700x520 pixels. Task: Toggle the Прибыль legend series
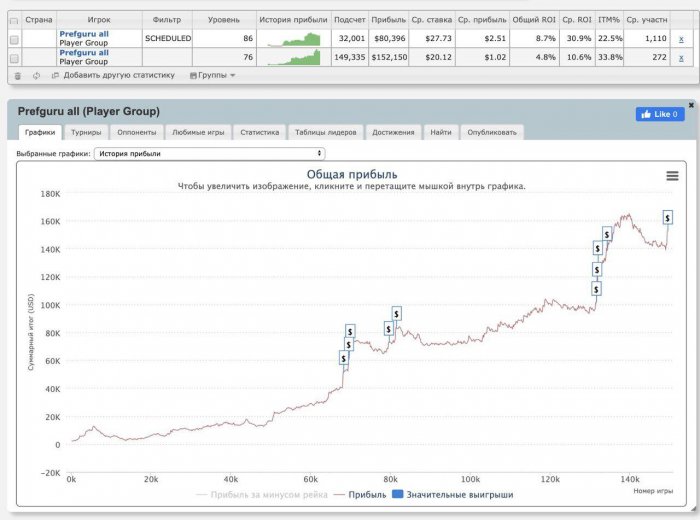(x=360, y=495)
